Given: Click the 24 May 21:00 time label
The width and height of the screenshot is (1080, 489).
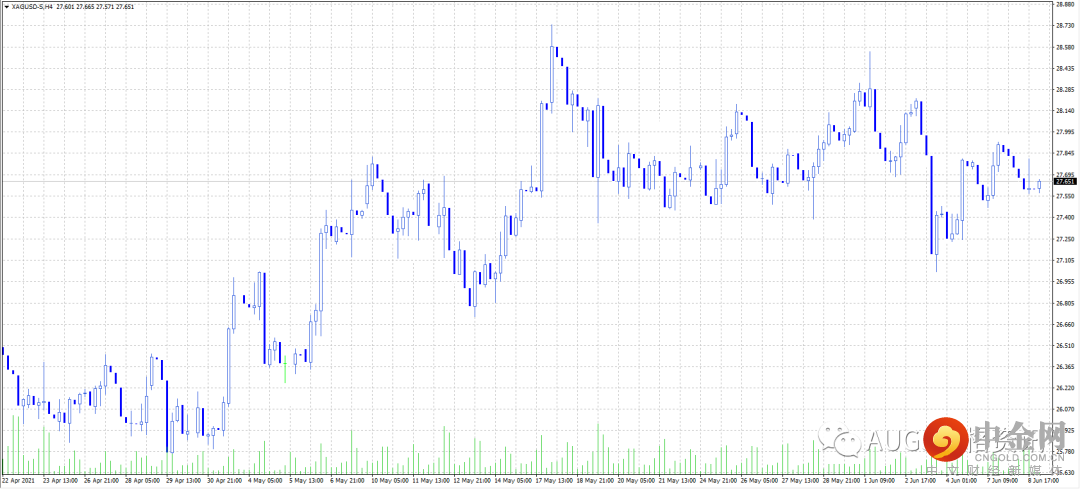Looking at the screenshot, I should coord(716,480).
